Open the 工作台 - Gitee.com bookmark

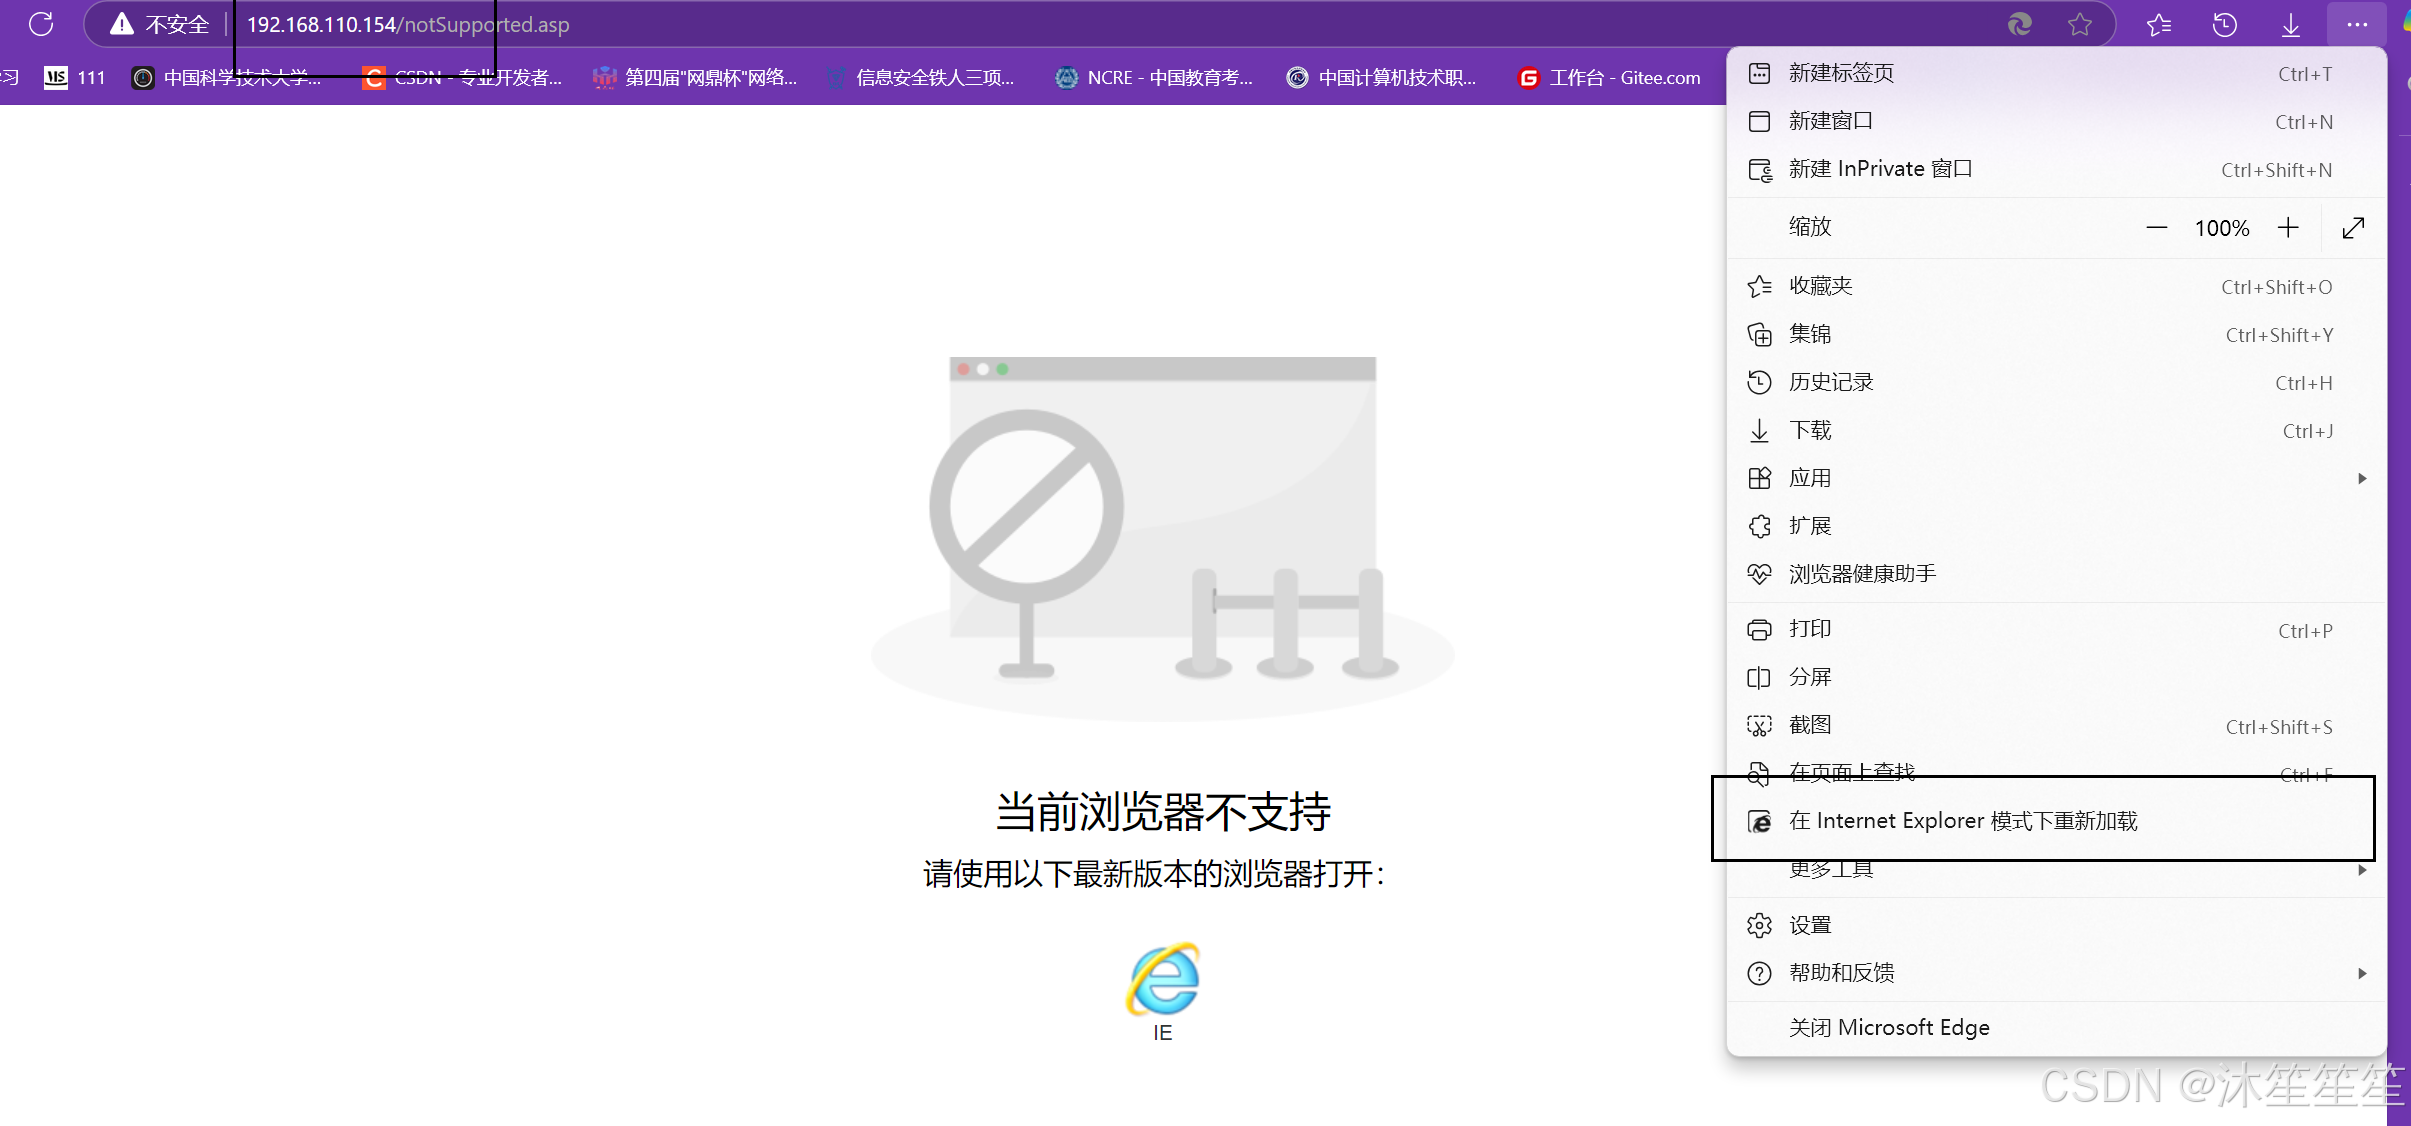coord(1610,77)
